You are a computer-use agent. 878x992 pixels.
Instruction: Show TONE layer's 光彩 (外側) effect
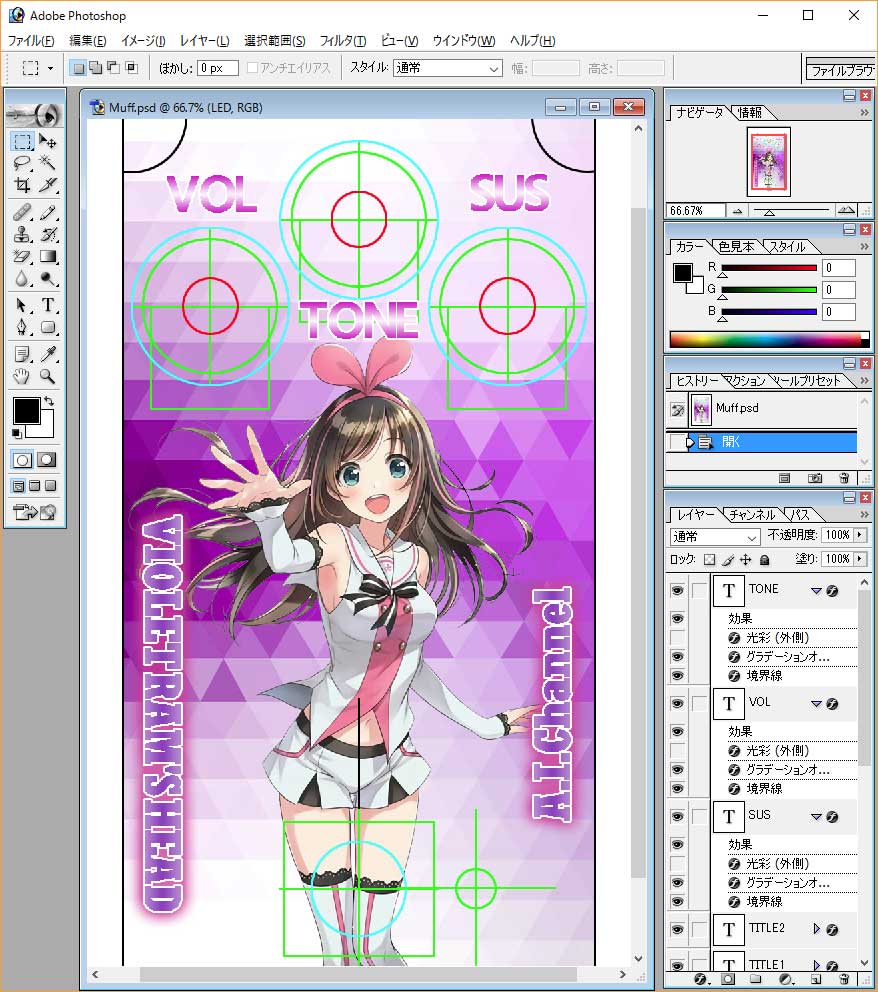677,638
